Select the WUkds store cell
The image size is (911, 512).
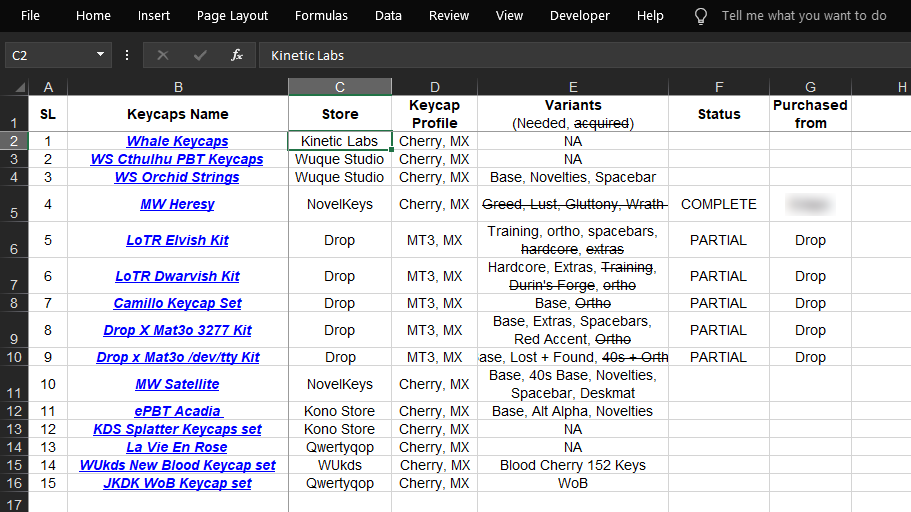(340, 466)
